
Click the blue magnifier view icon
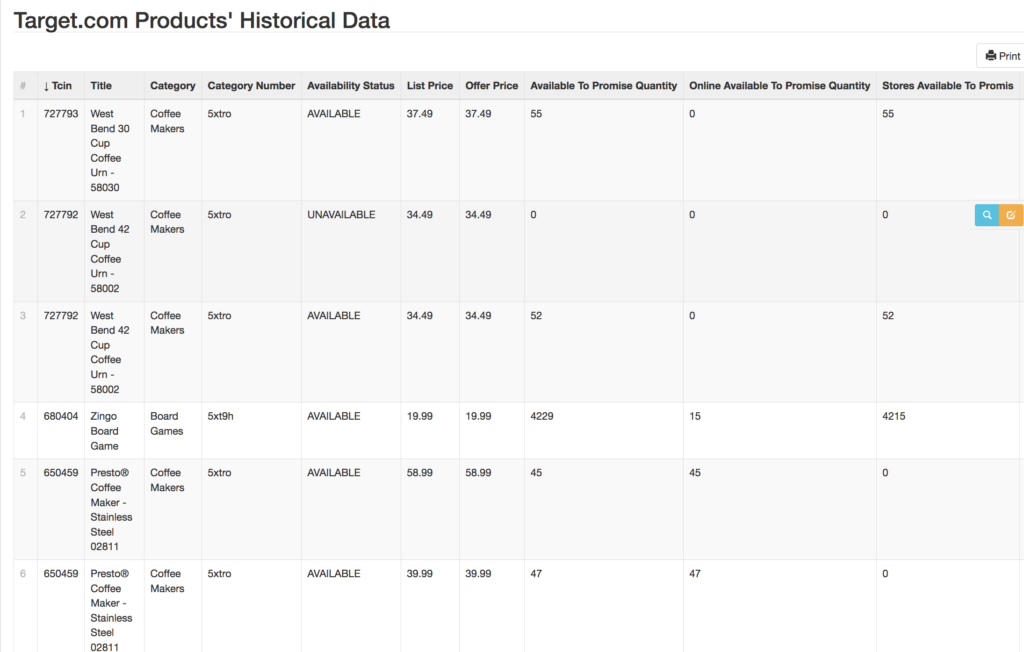[986, 215]
